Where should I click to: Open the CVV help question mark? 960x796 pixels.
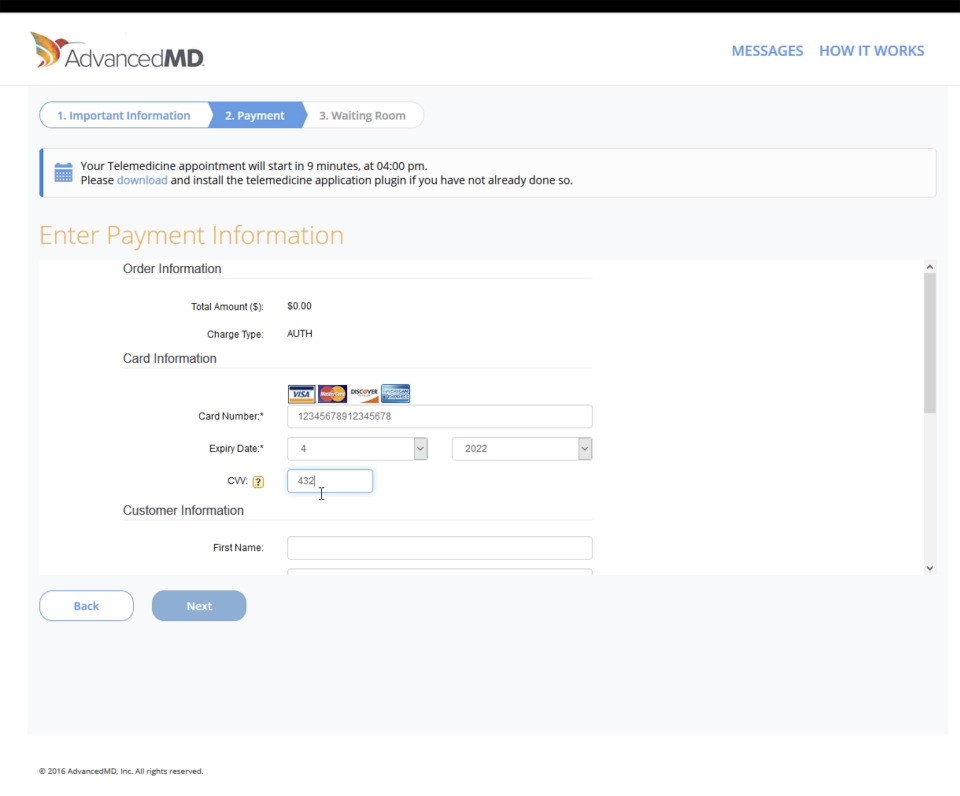[x=260, y=481]
